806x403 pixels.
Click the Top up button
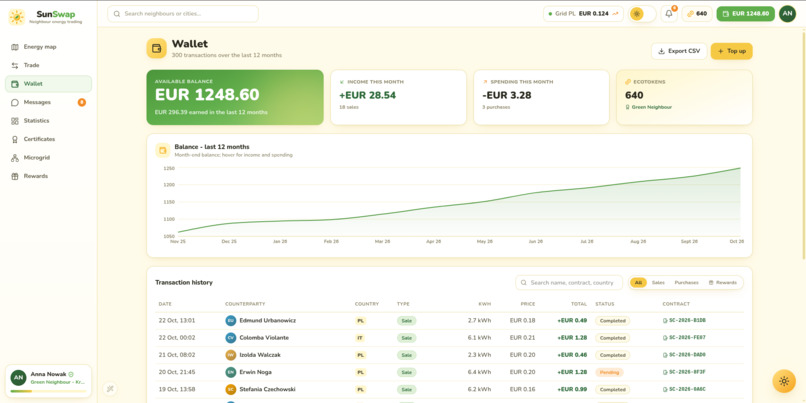731,51
